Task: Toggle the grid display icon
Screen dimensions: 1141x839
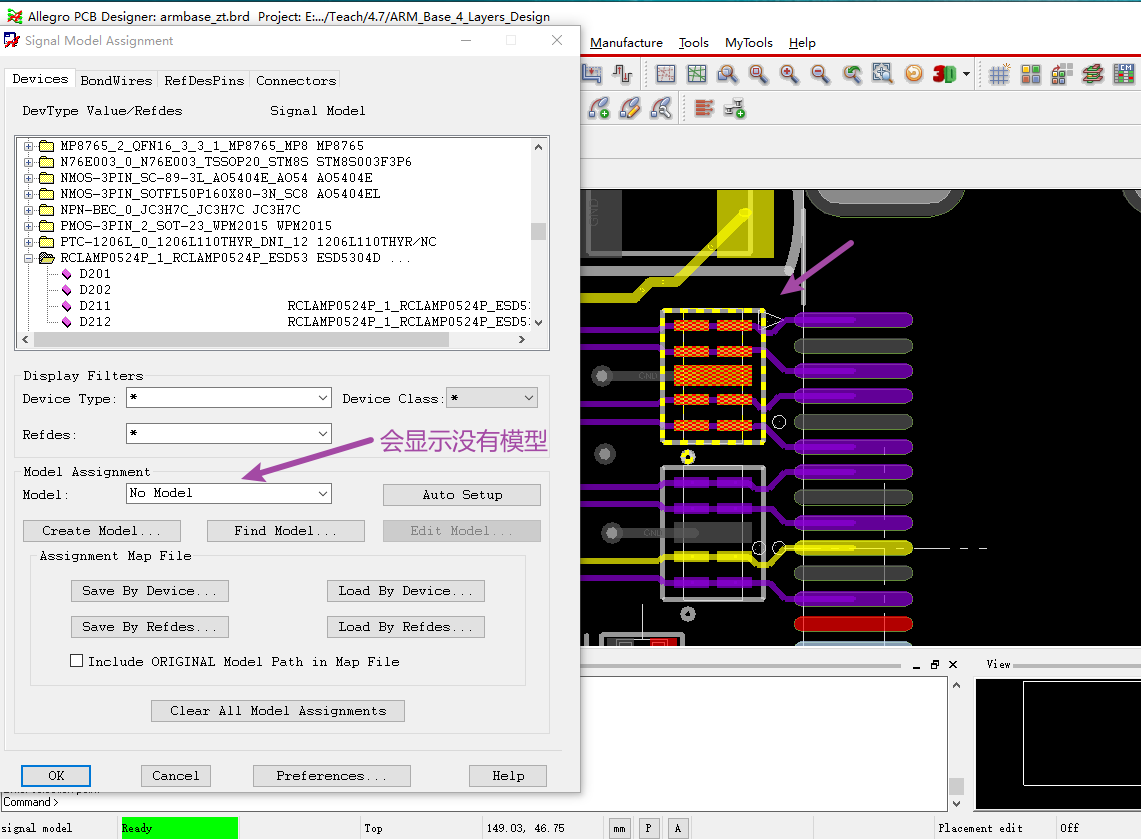Action: pyautogui.click(x=999, y=73)
